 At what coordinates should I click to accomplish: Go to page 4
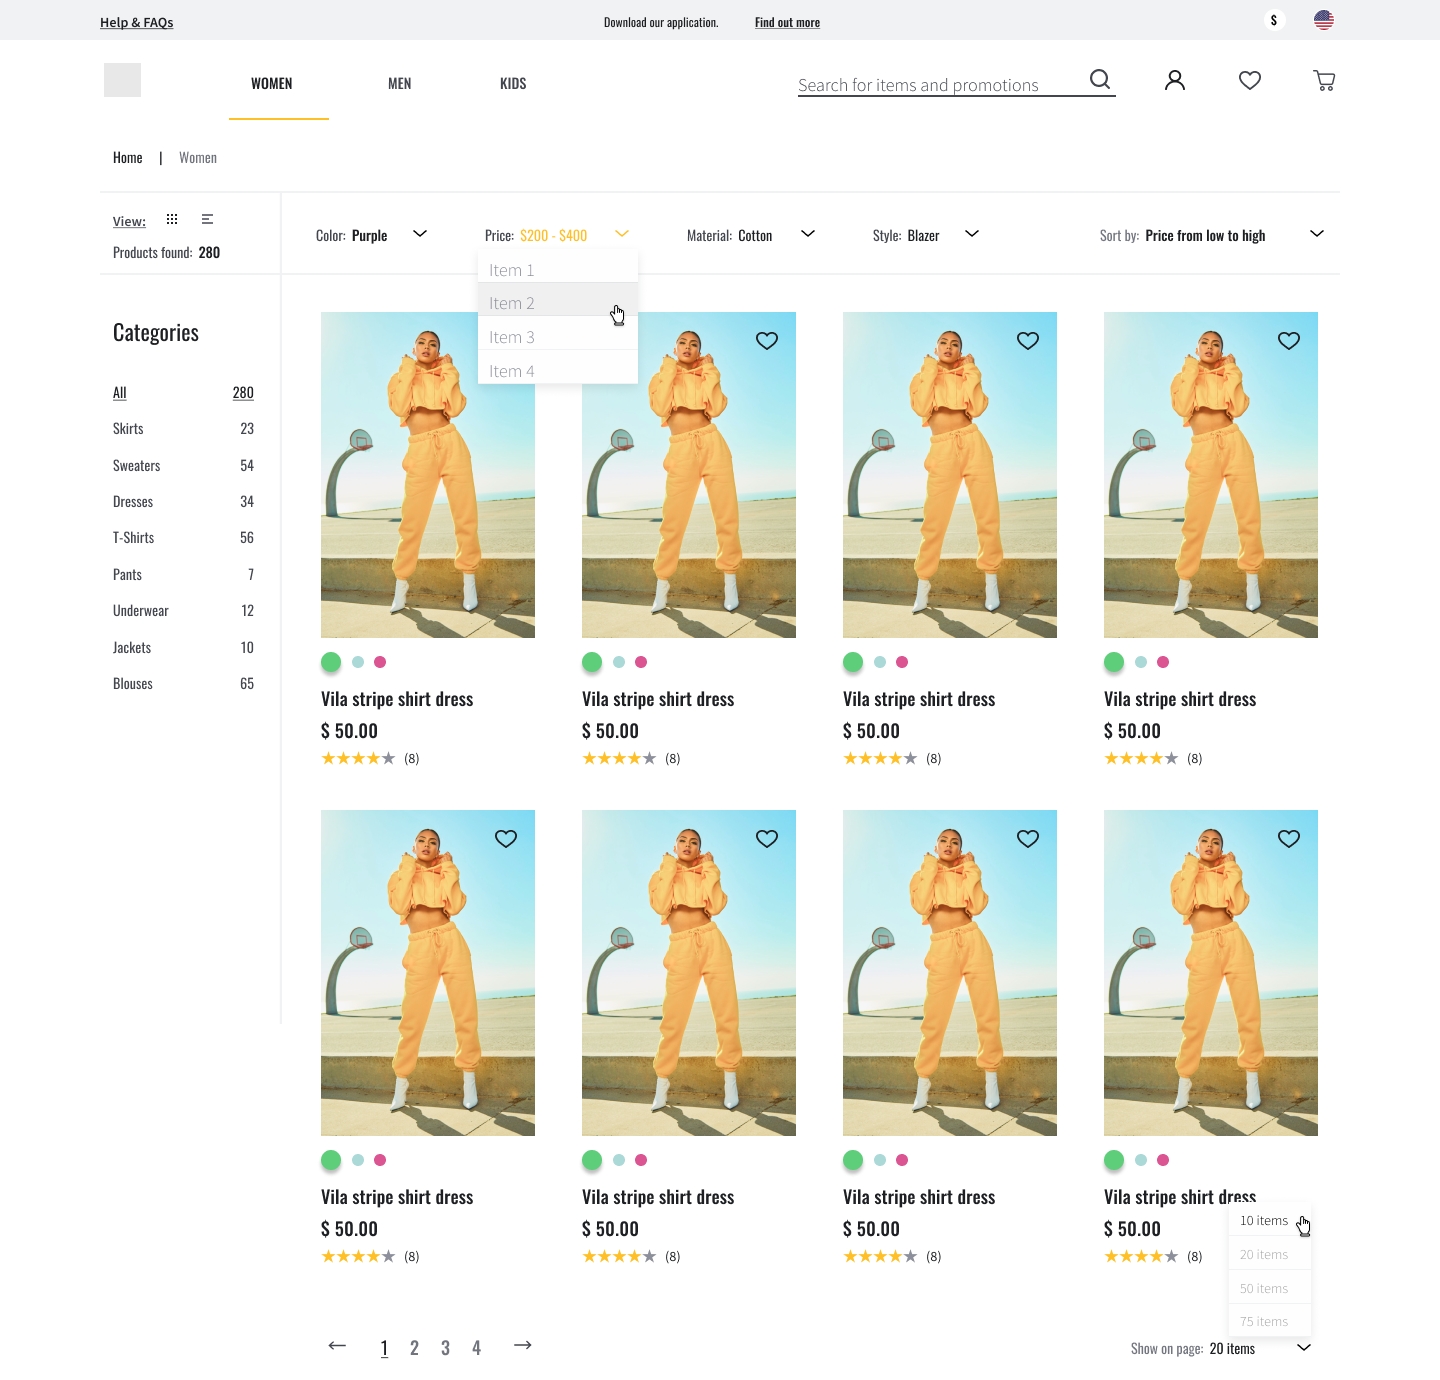pyautogui.click(x=476, y=1348)
